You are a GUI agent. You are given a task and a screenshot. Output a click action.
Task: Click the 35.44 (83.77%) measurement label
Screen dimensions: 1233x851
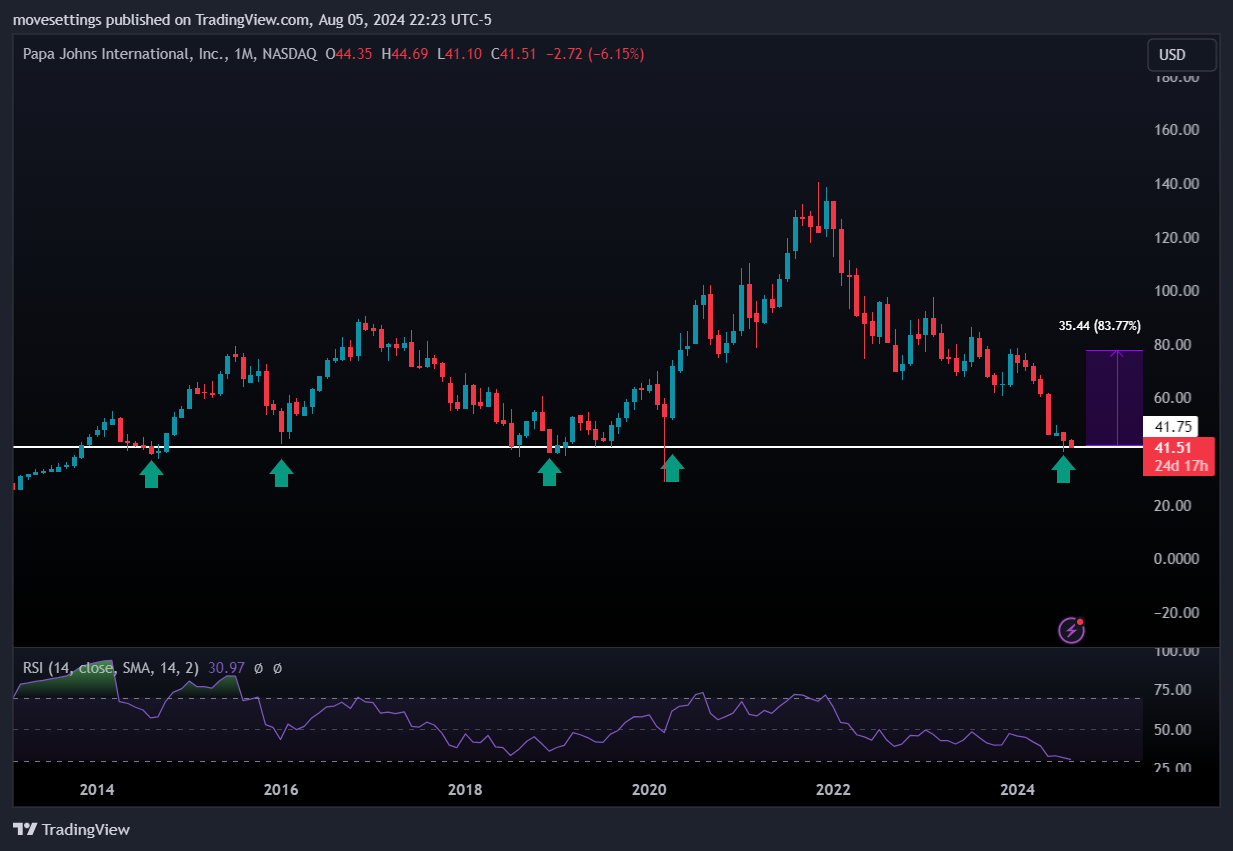click(1100, 326)
